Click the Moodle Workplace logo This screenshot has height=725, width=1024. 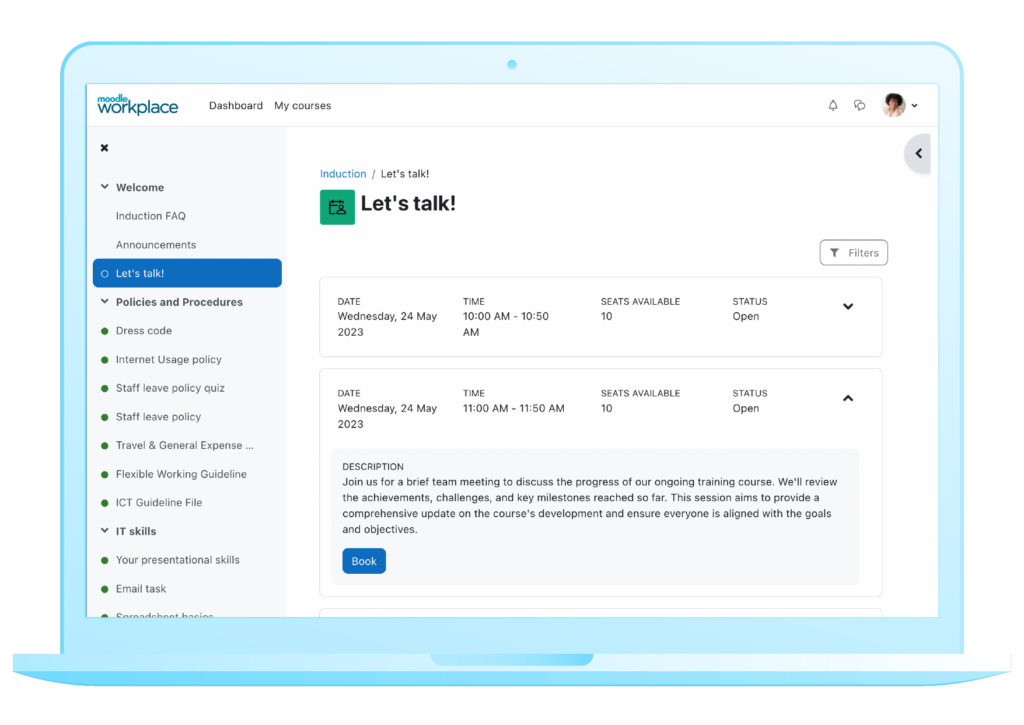click(137, 104)
